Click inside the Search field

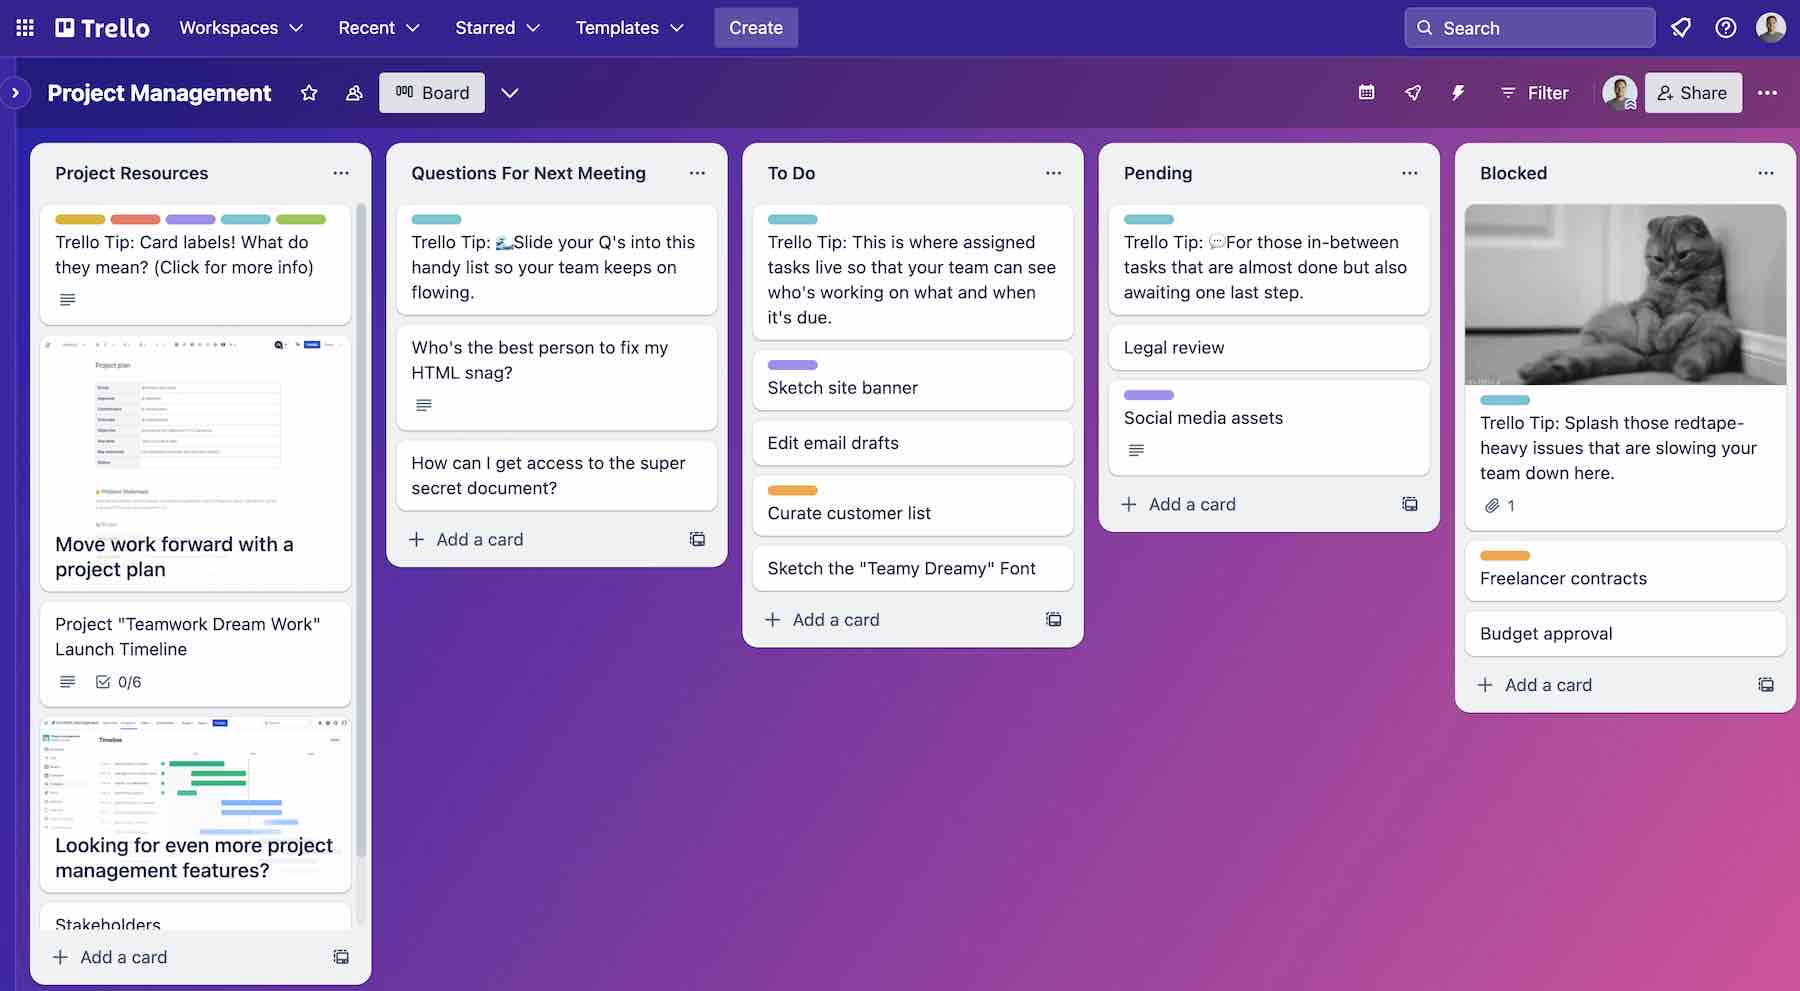[x=1528, y=27]
